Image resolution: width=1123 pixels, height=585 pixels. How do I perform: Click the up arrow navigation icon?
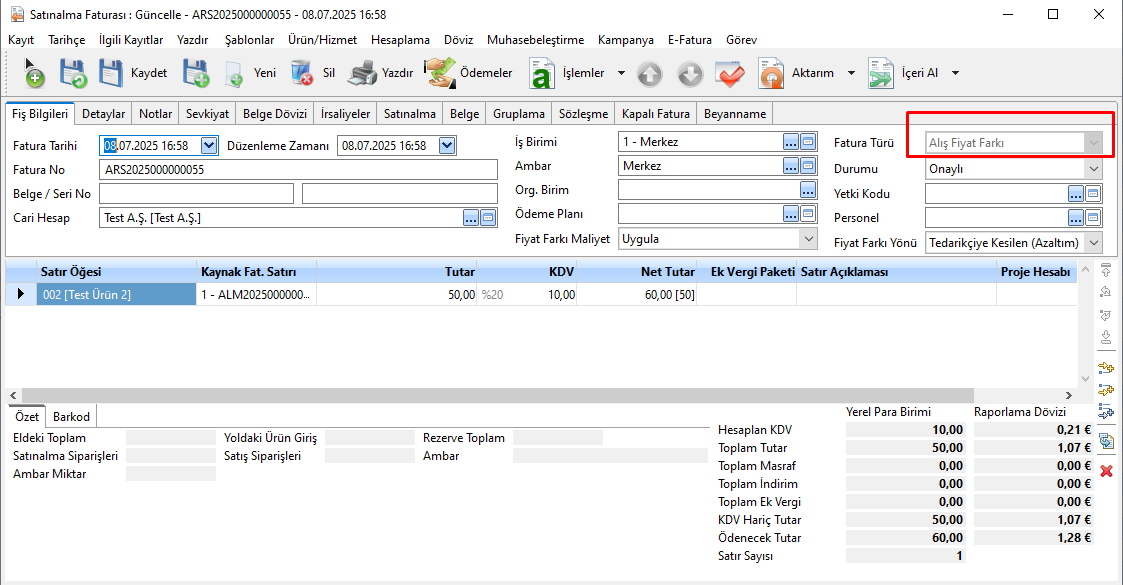[650, 74]
